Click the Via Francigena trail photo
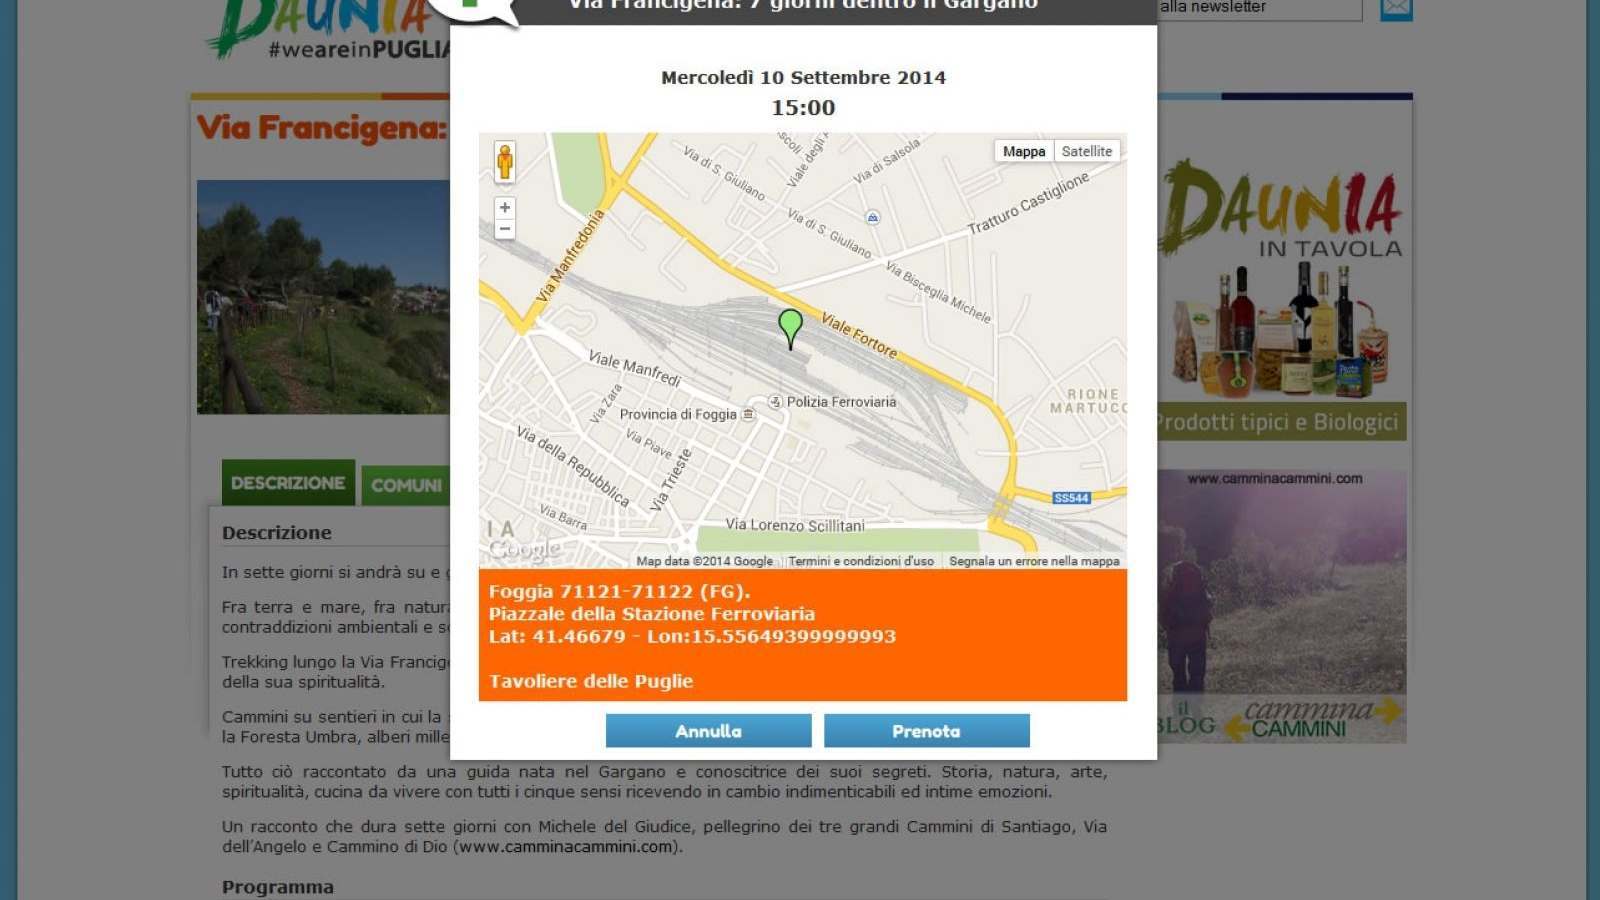The image size is (1600, 900). [x=323, y=297]
